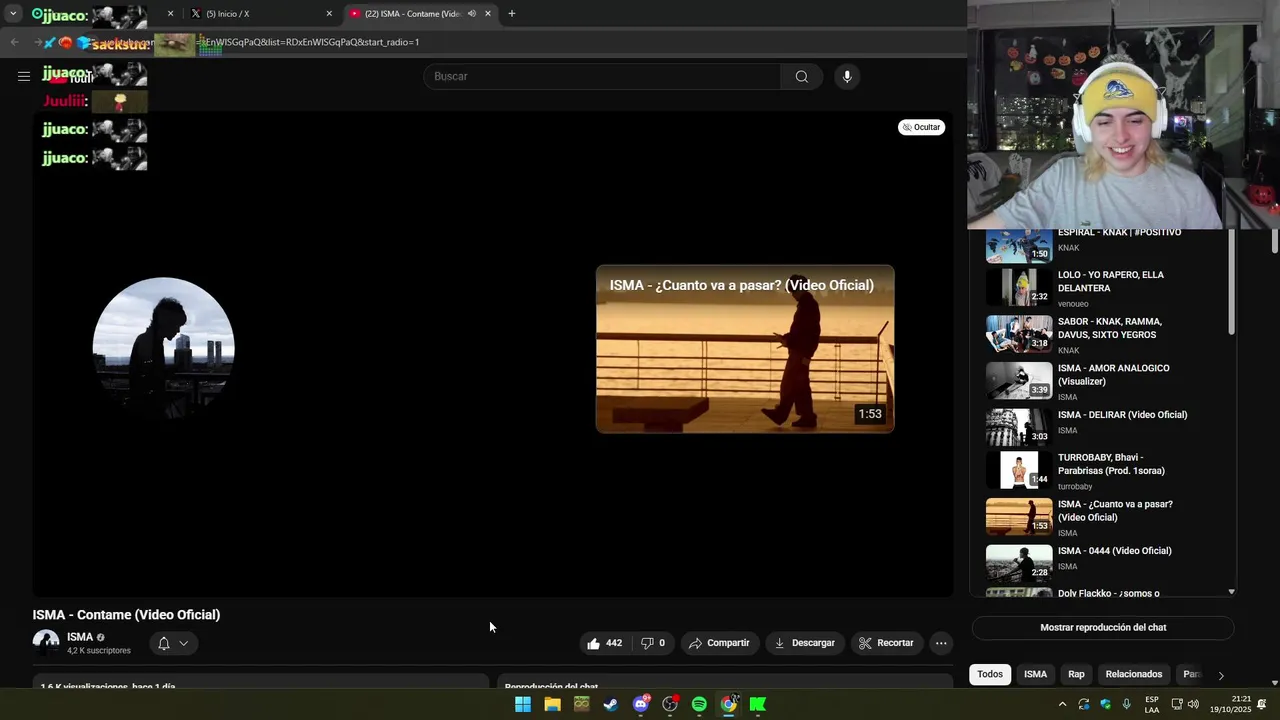Open Google Chrome from the taskbar
Screen dimensions: 1280x720
pyautogui.click(x=729, y=704)
